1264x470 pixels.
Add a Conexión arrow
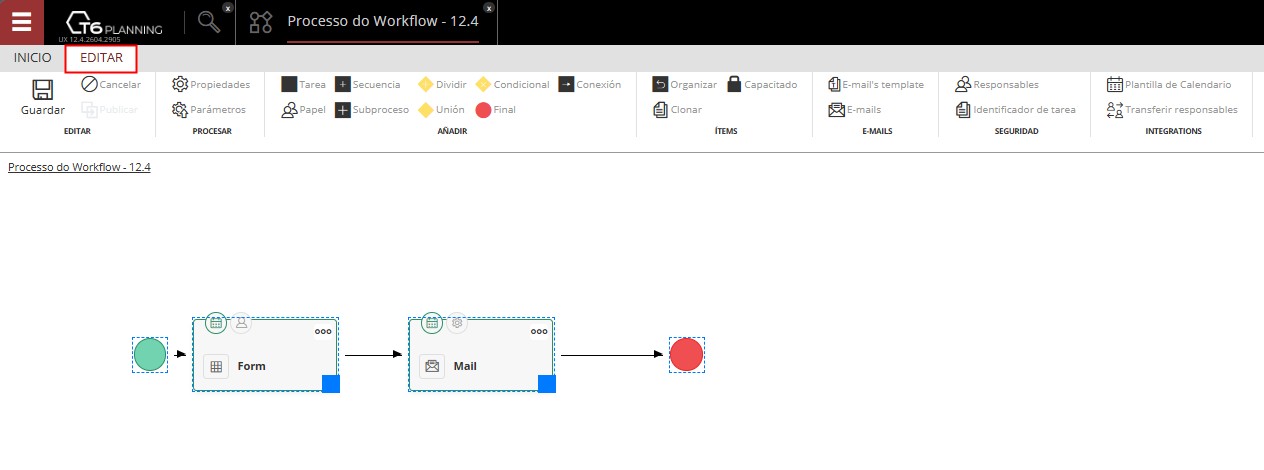point(590,85)
